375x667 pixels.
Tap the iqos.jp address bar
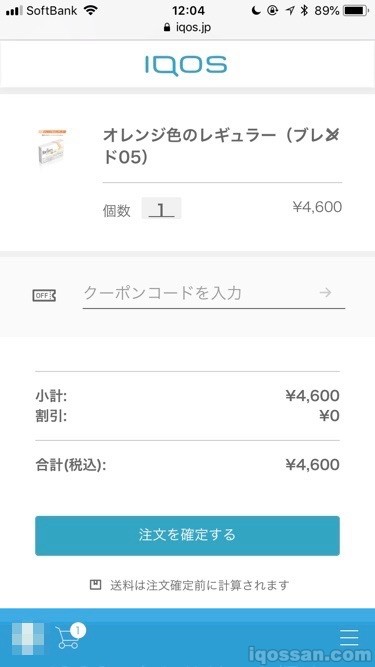click(x=188, y=28)
